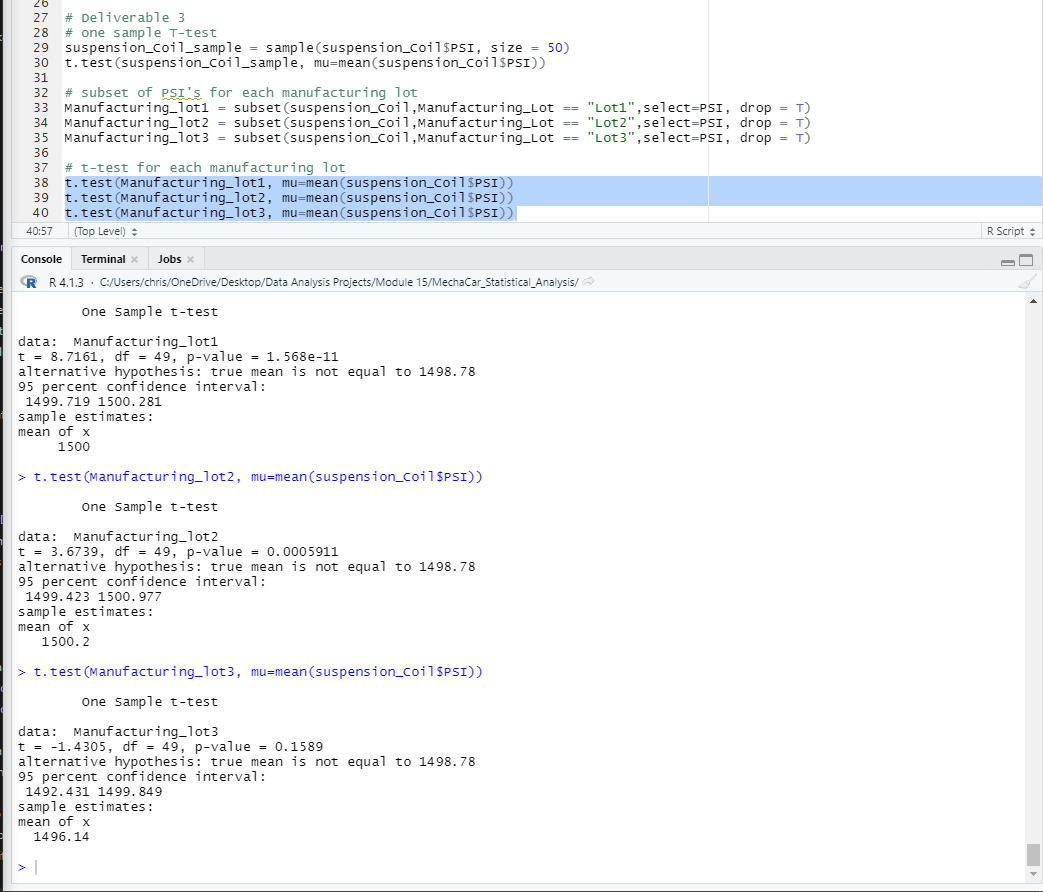This screenshot has height=892, width=1043.
Task: Click the mean value 1500.2
Action: coord(65,642)
